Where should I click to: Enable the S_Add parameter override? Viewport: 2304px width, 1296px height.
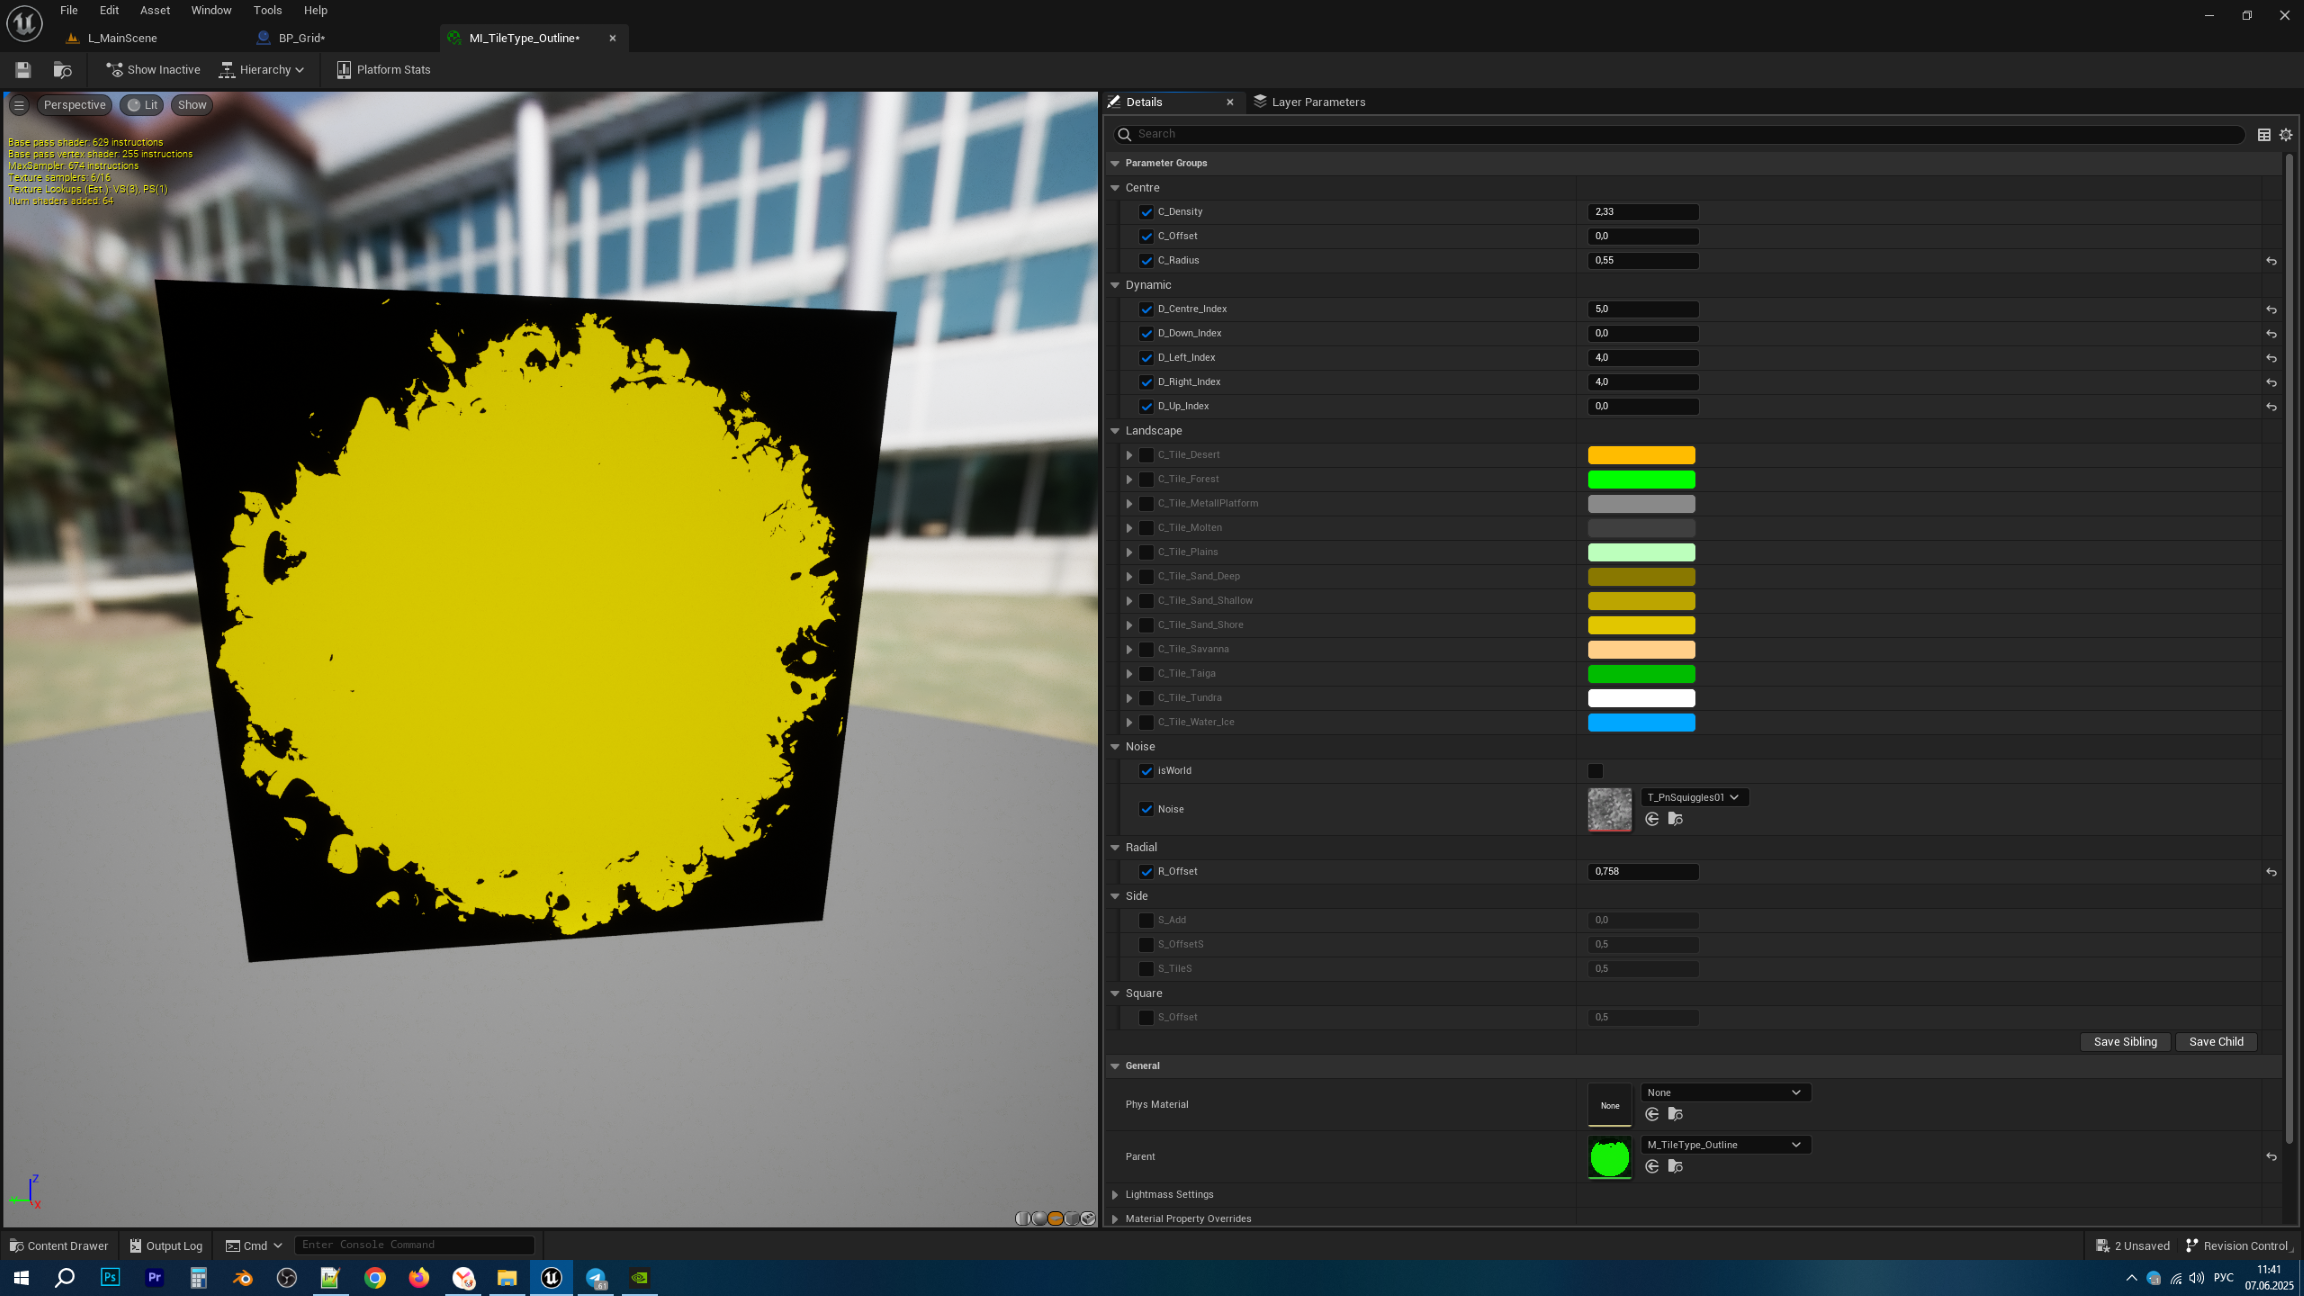click(1146, 920)
